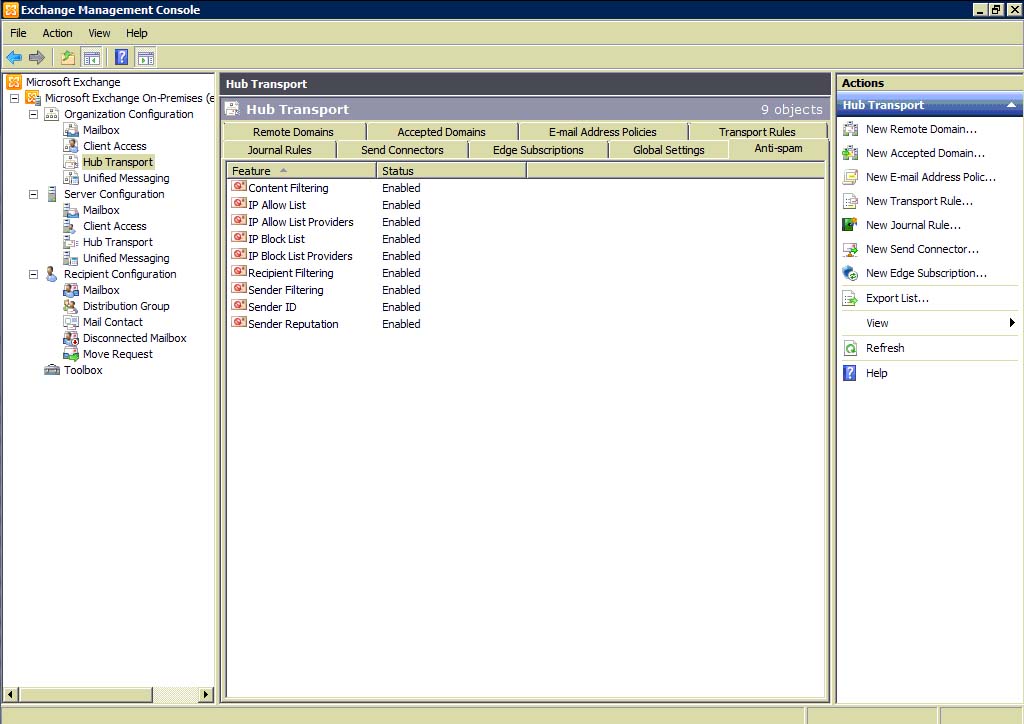
Task: Collapse the Recipient Configuration node
Action: coord(33,274)
